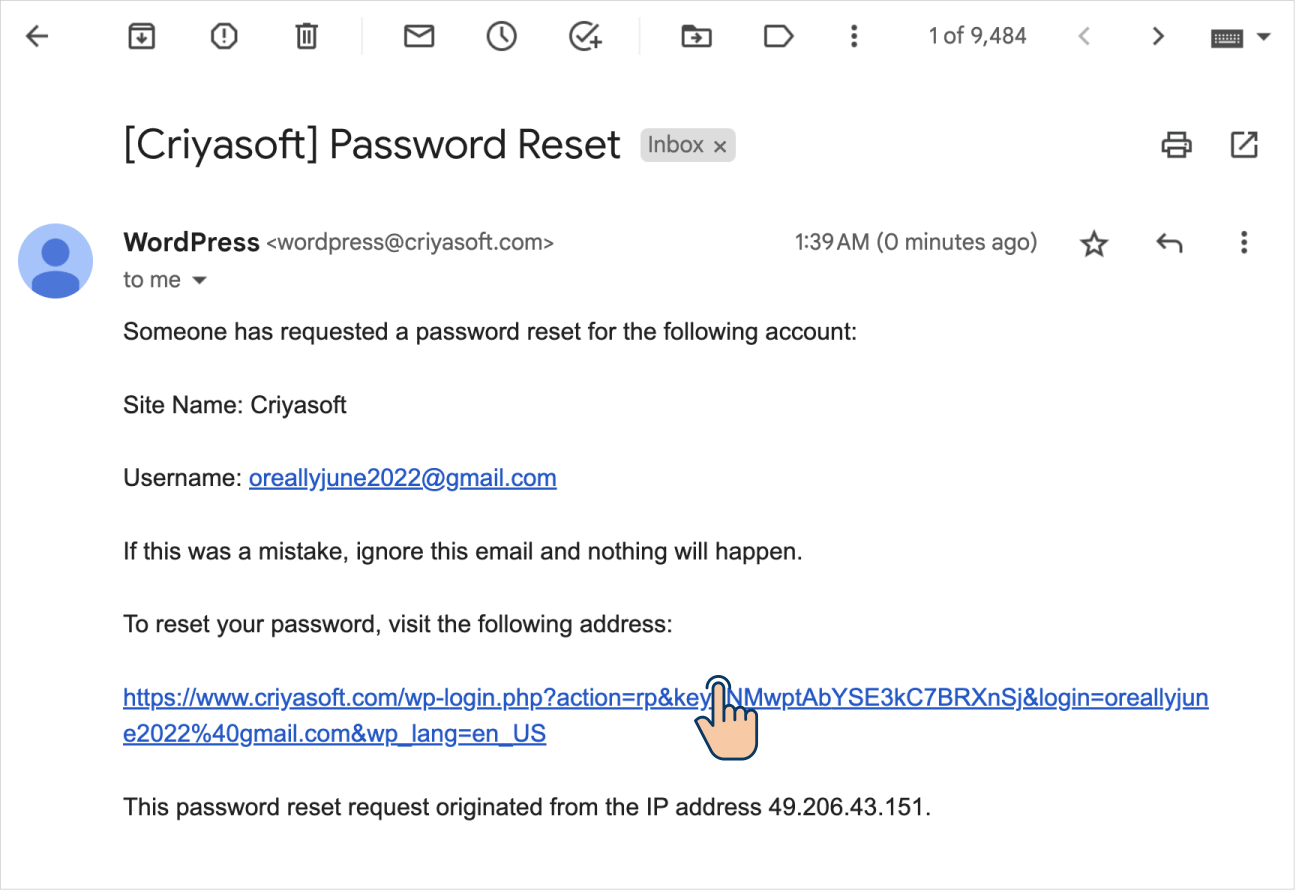The width and height of the screenshot is (1295, 890).
Task: Mark the email as unread
Action: [419, 37]
